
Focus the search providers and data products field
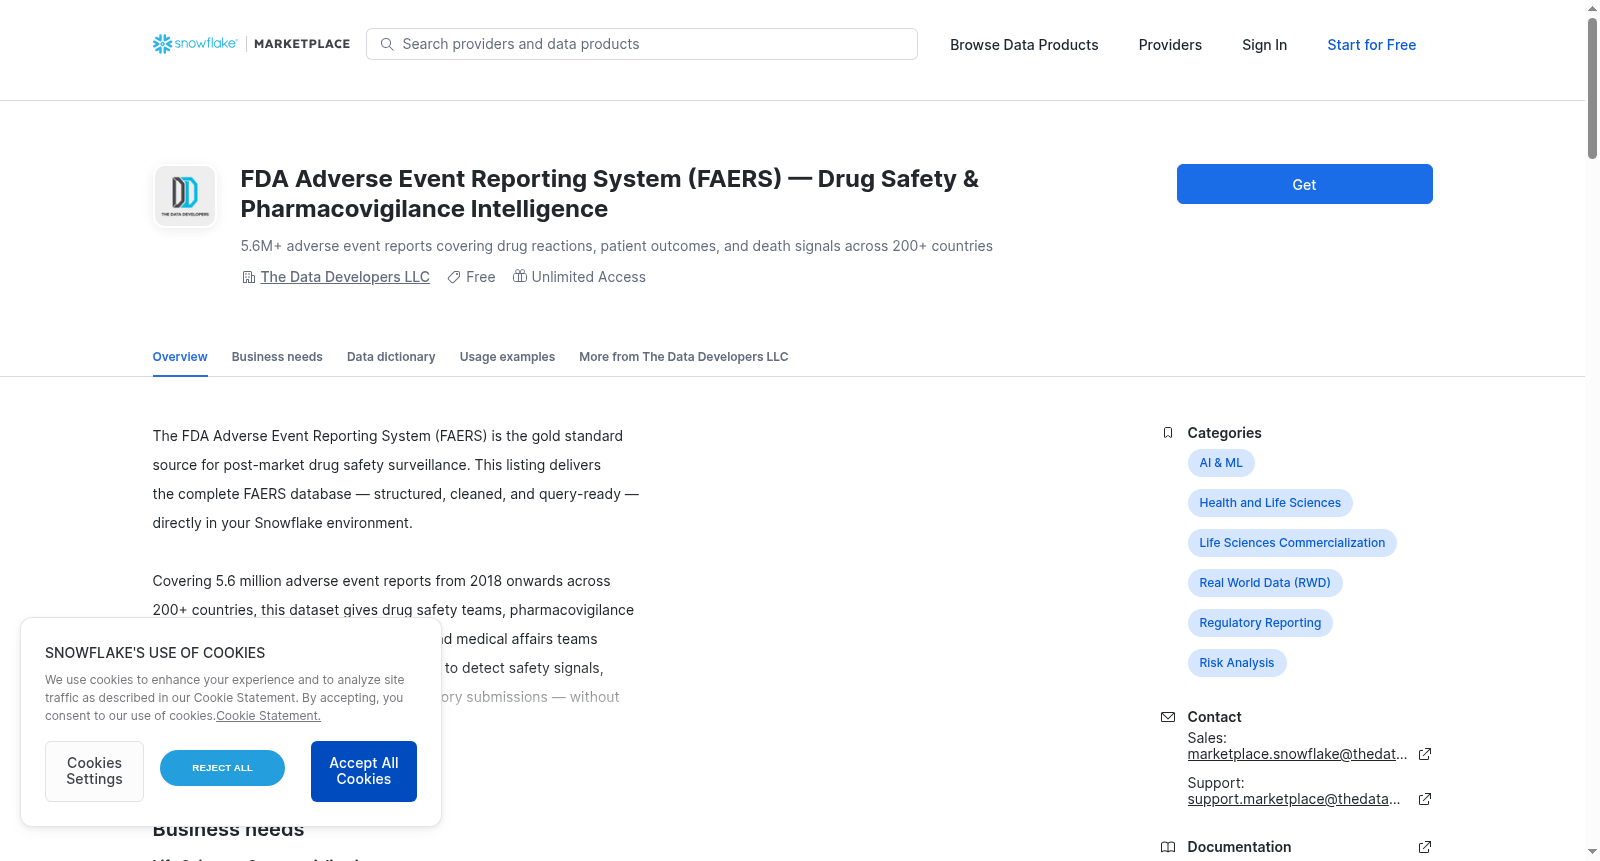642,44
